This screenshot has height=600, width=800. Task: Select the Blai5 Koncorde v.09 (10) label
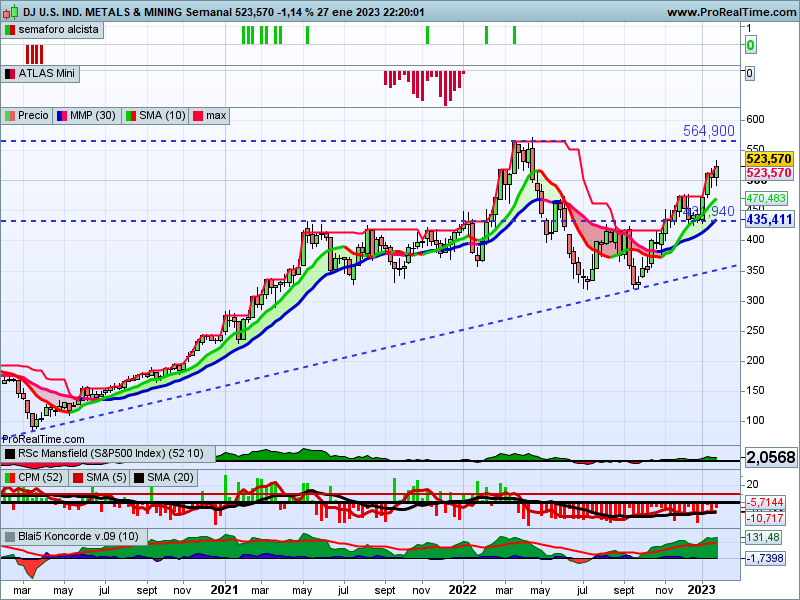pyautogui.click(x=78, y=537)
